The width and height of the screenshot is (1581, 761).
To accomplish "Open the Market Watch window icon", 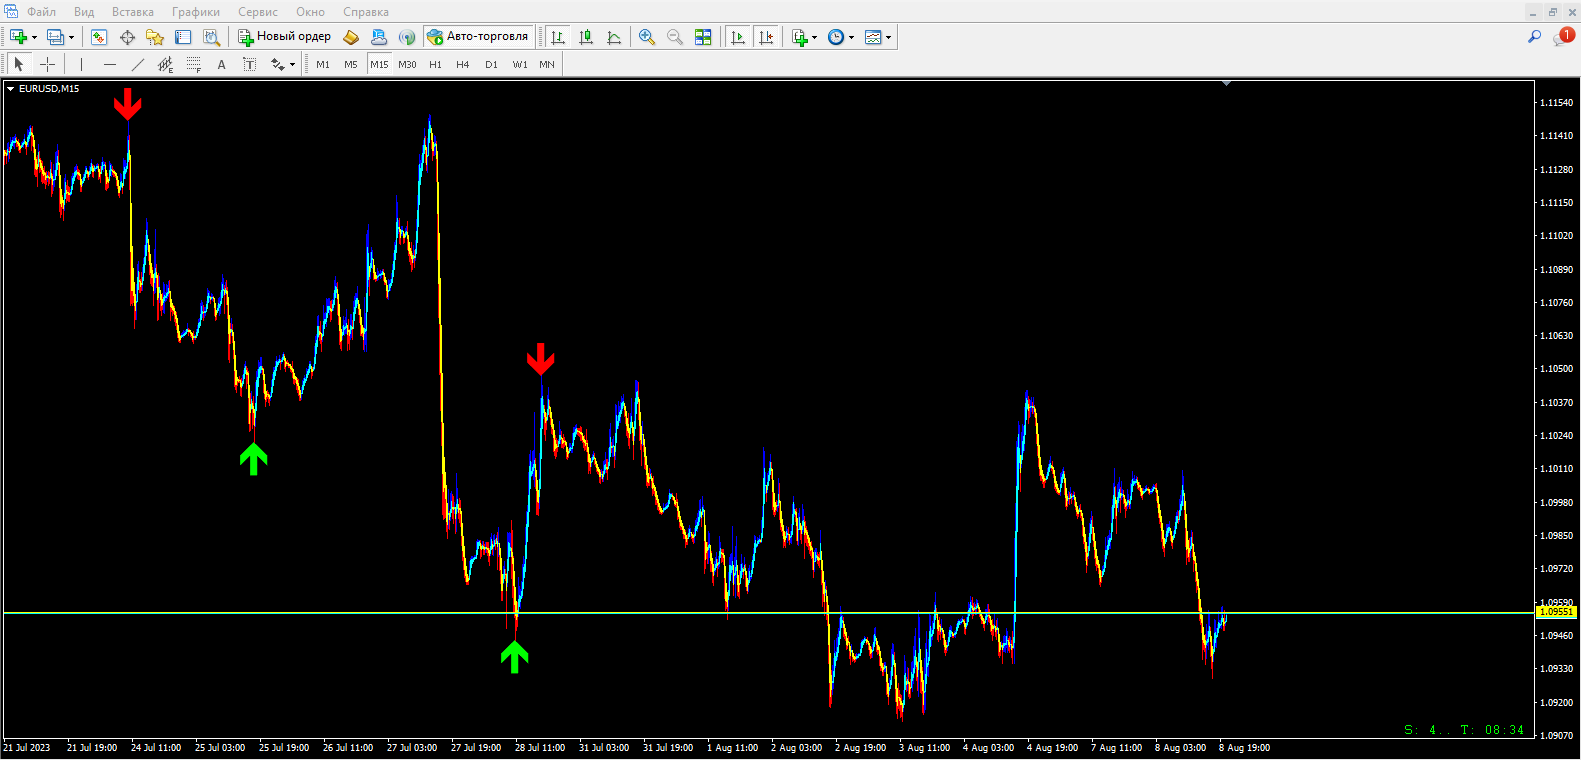I will tap(99, 37).
